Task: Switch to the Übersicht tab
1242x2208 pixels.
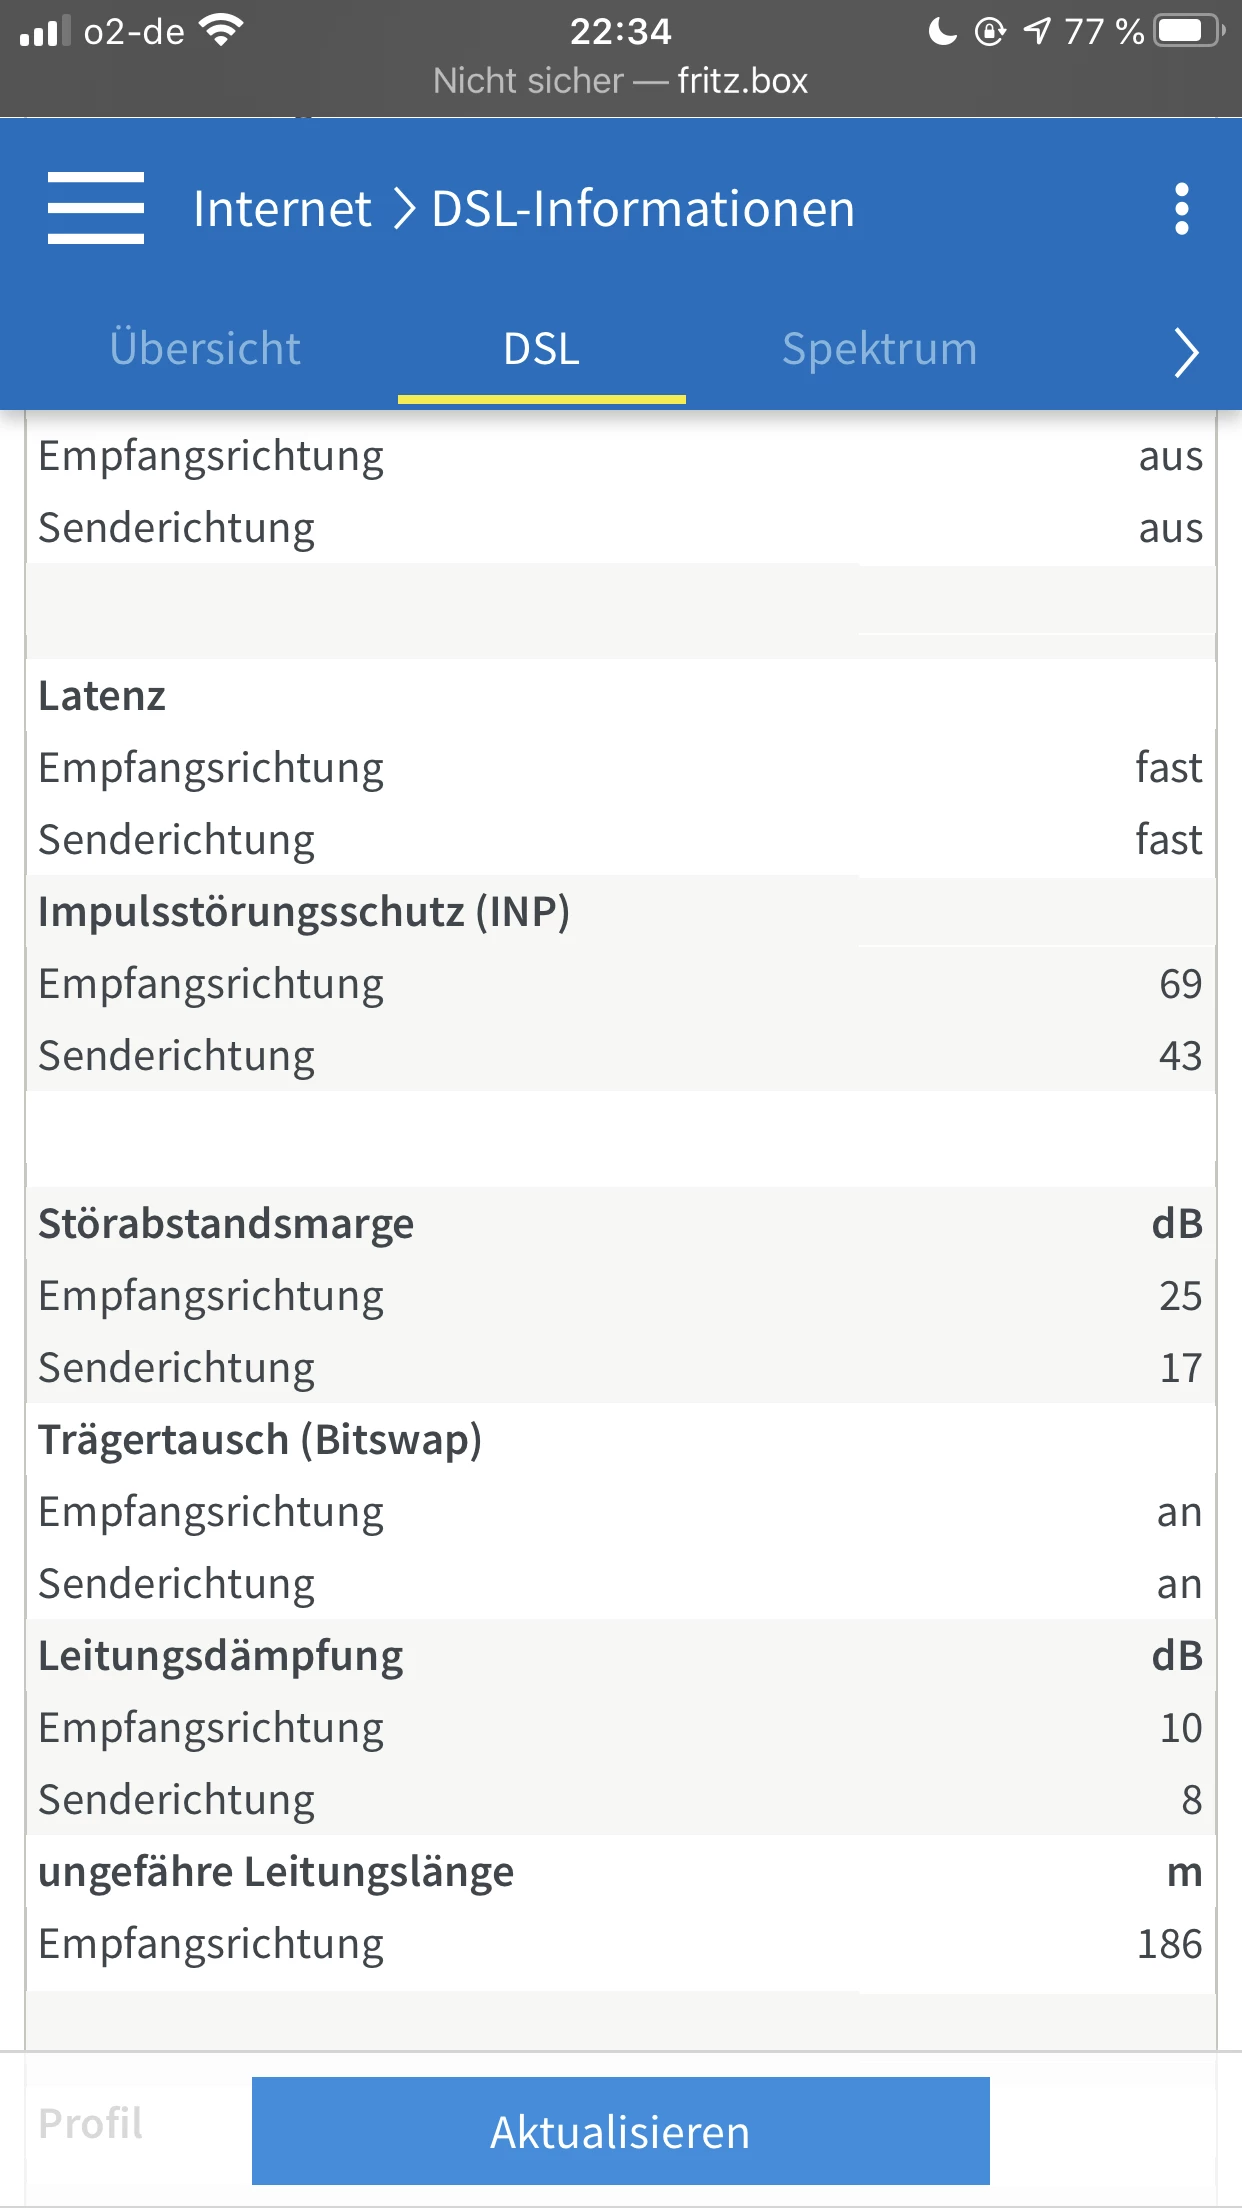Action: tap(205, 349)
